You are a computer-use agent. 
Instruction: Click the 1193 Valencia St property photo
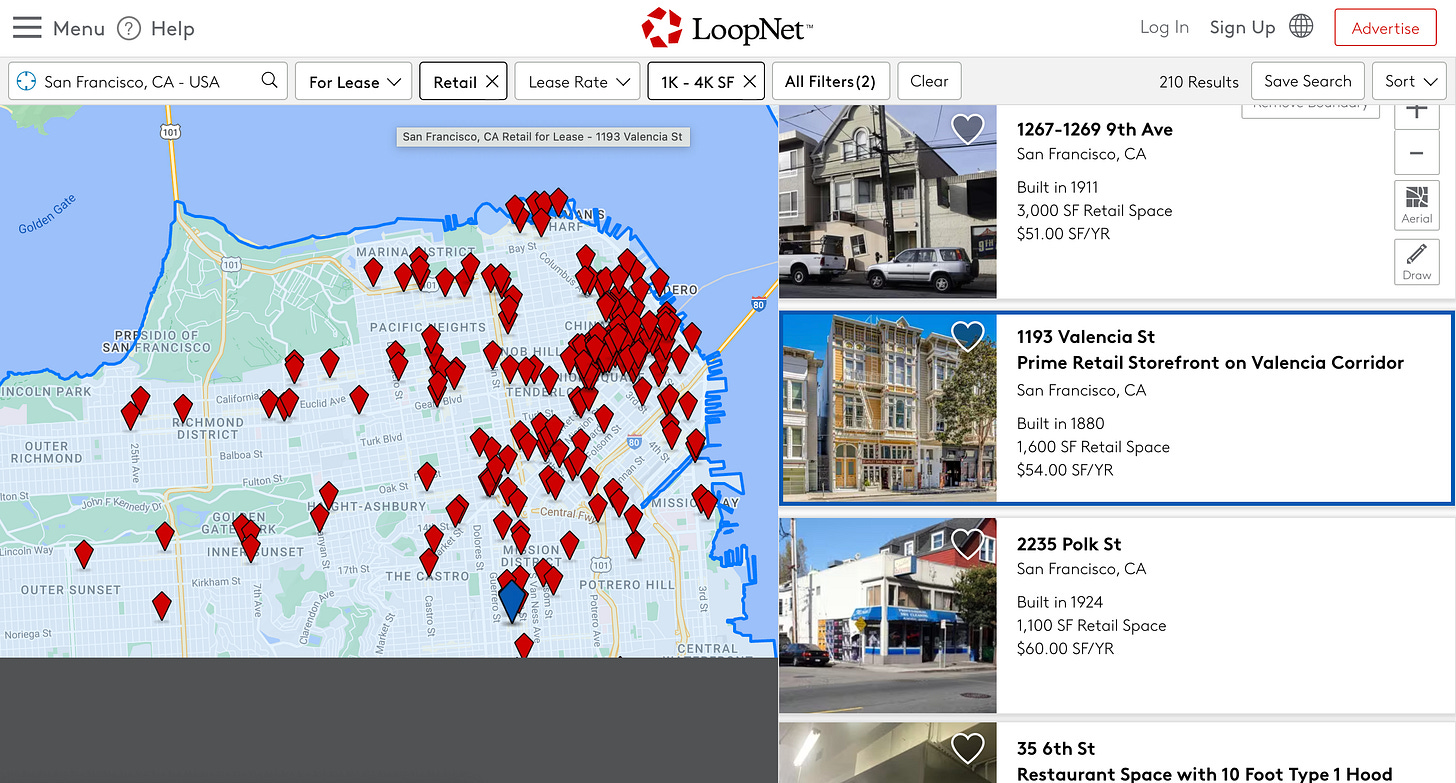pos(890,408)
